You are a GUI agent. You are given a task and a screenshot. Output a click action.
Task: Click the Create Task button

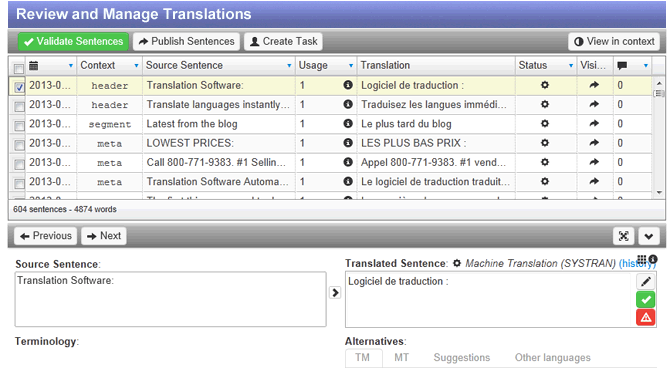click(283, 41)
